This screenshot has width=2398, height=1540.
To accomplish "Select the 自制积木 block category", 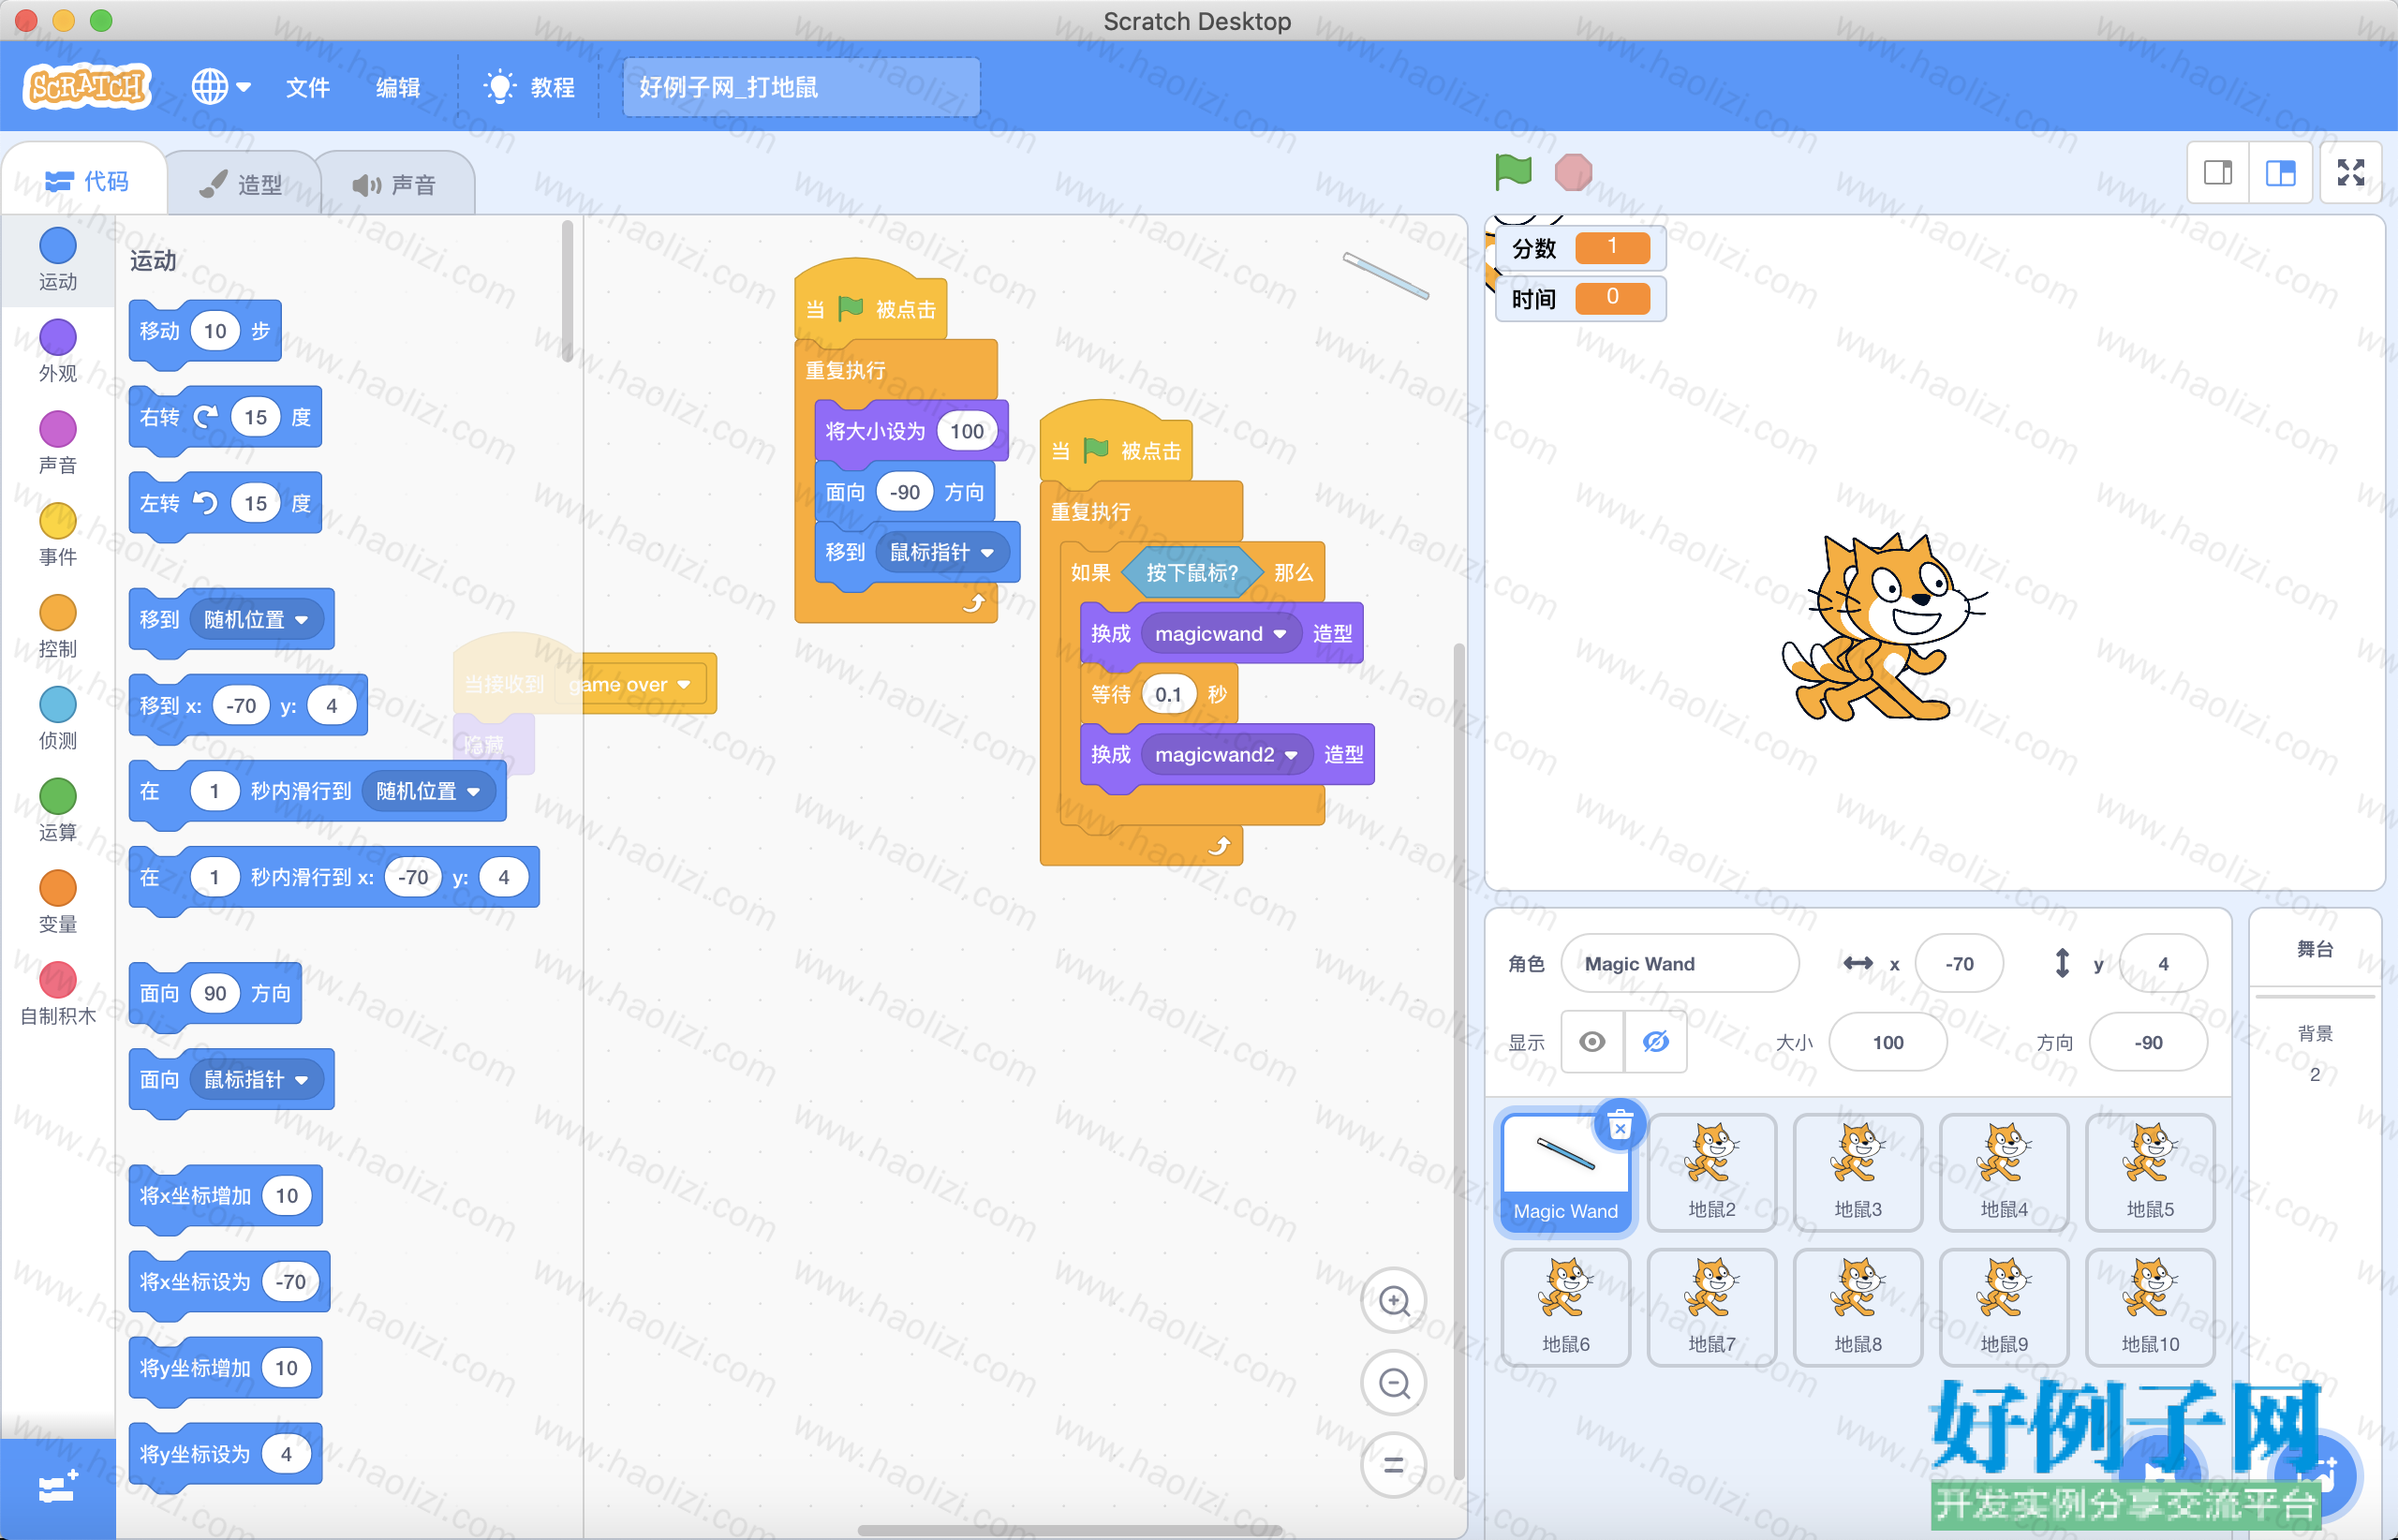I will pyautogui.click(x=58, y=995).
